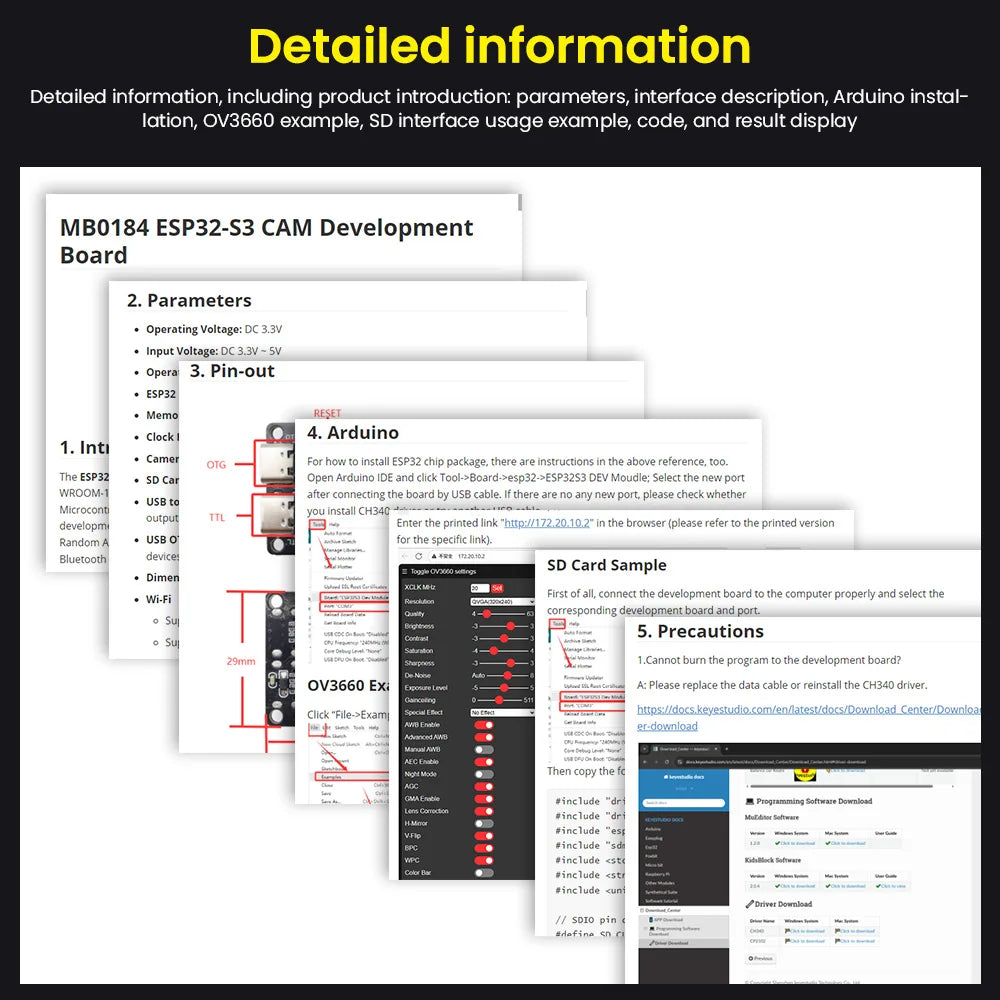Adjust the Saturation slider
Viewport: 1000px width, 1000px height.
[503, 651]
